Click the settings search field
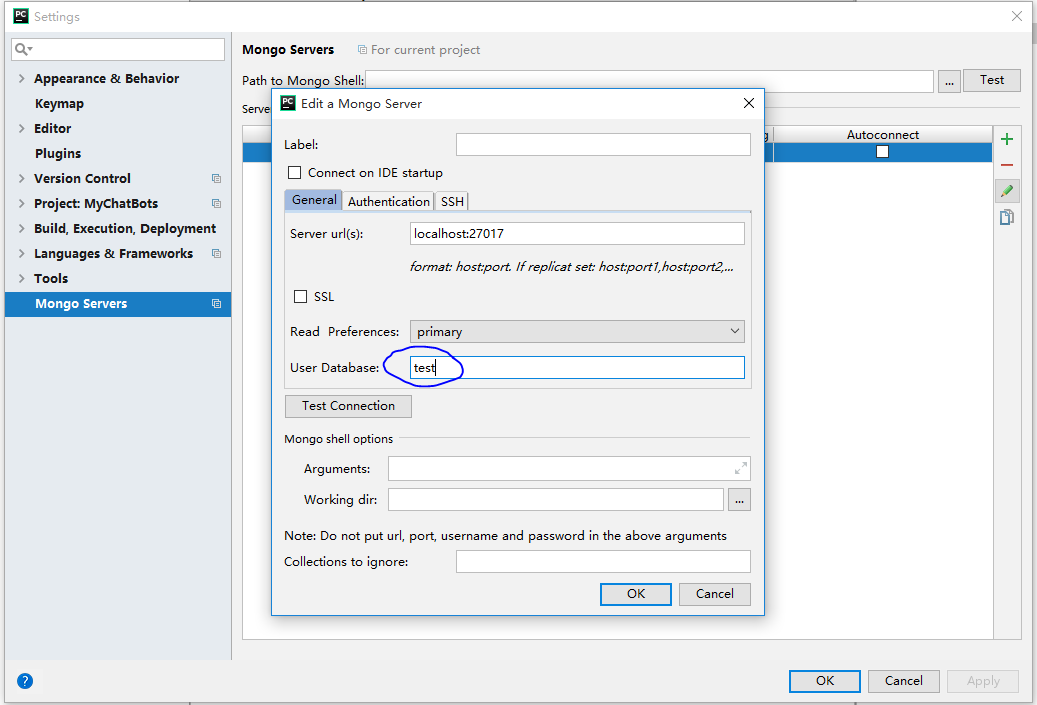Screen dimensions: 1037x705 pos(118,49)
